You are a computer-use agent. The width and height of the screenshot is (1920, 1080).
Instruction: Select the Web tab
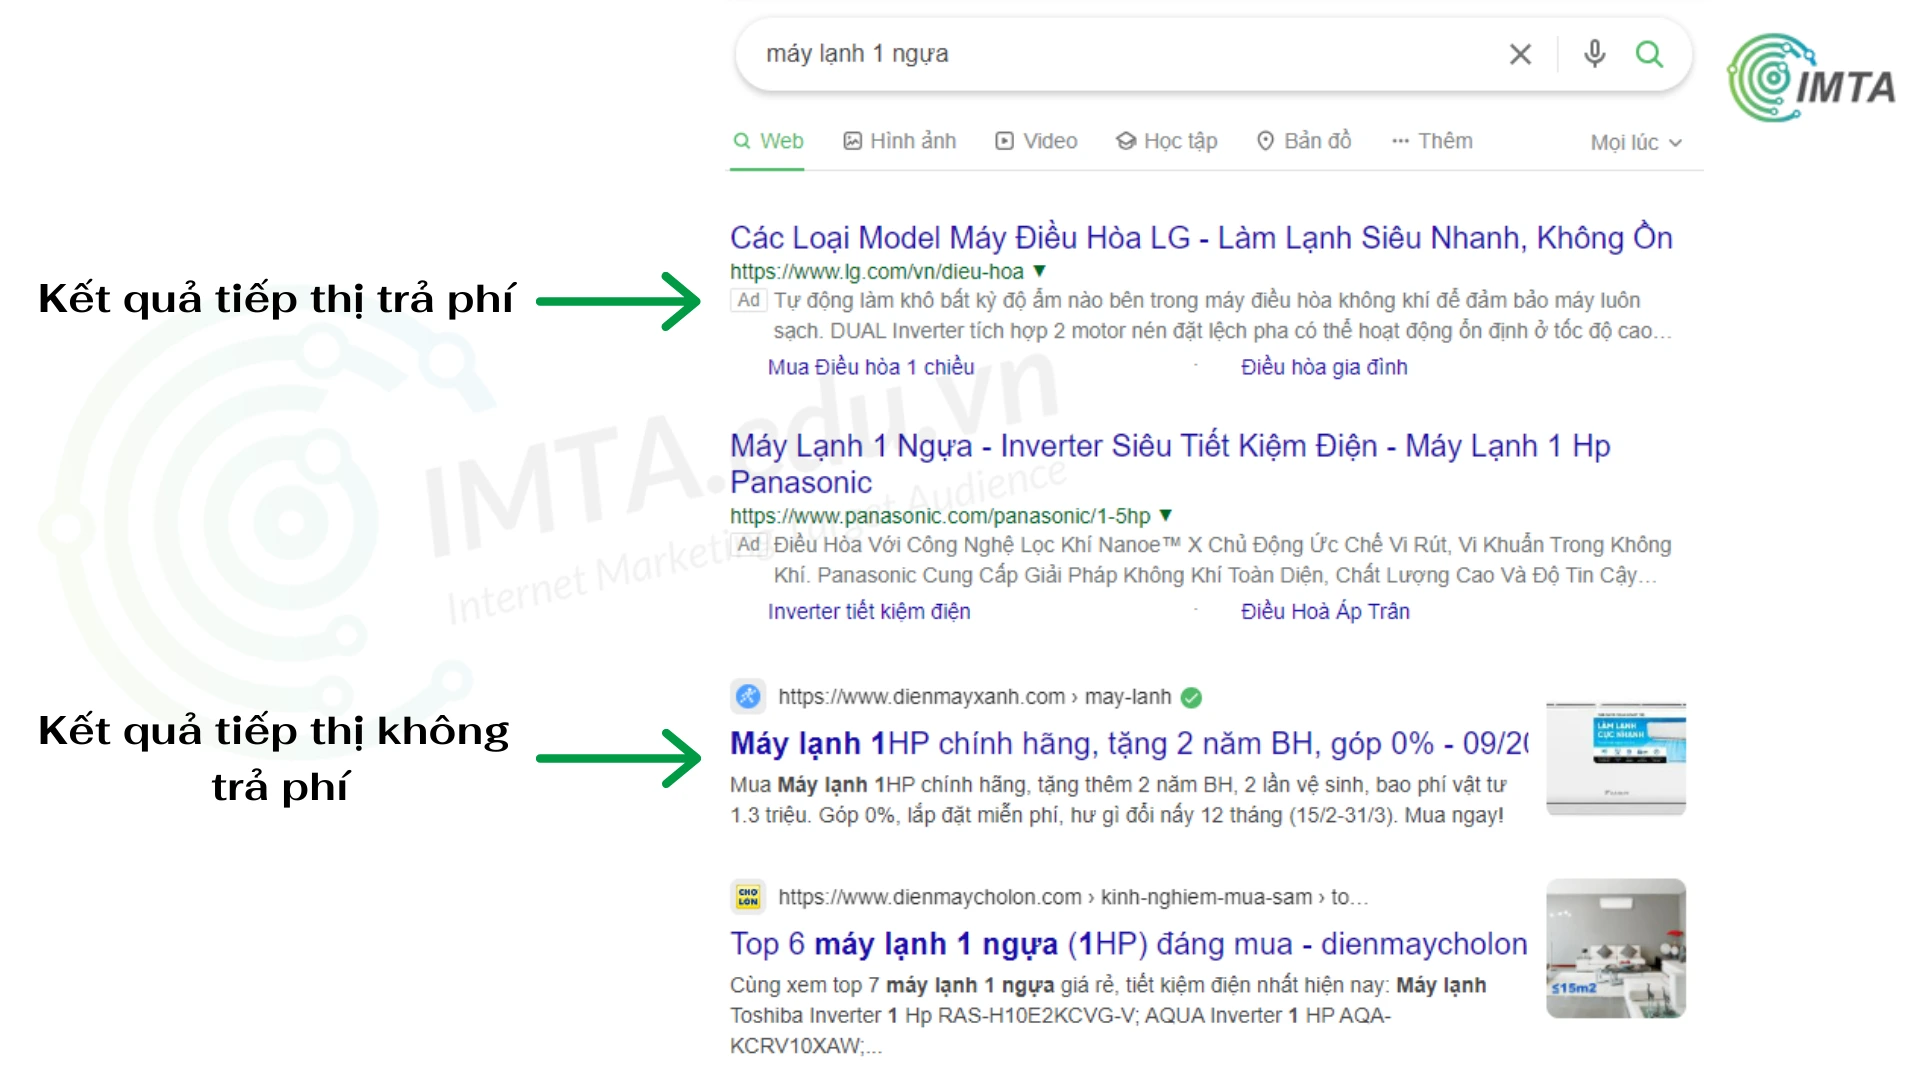coord(768,141)
